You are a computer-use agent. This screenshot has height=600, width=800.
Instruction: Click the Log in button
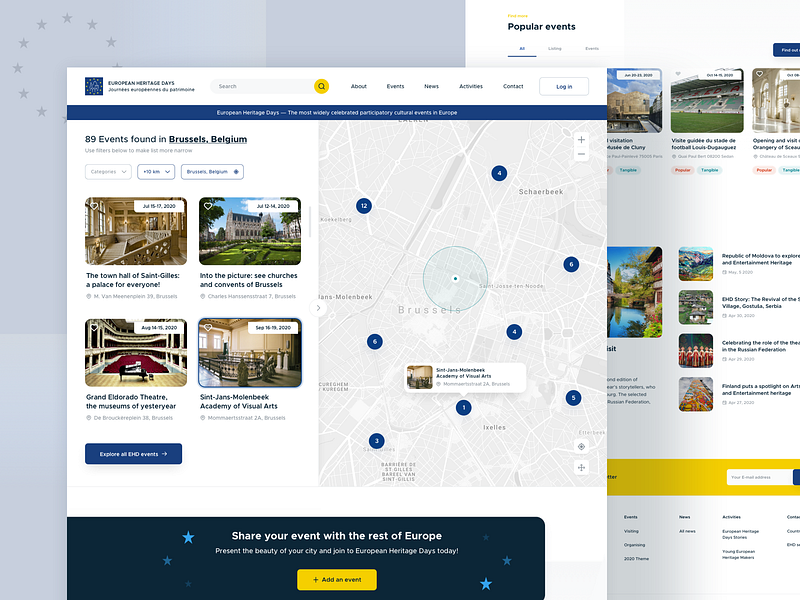click(564, 86)
